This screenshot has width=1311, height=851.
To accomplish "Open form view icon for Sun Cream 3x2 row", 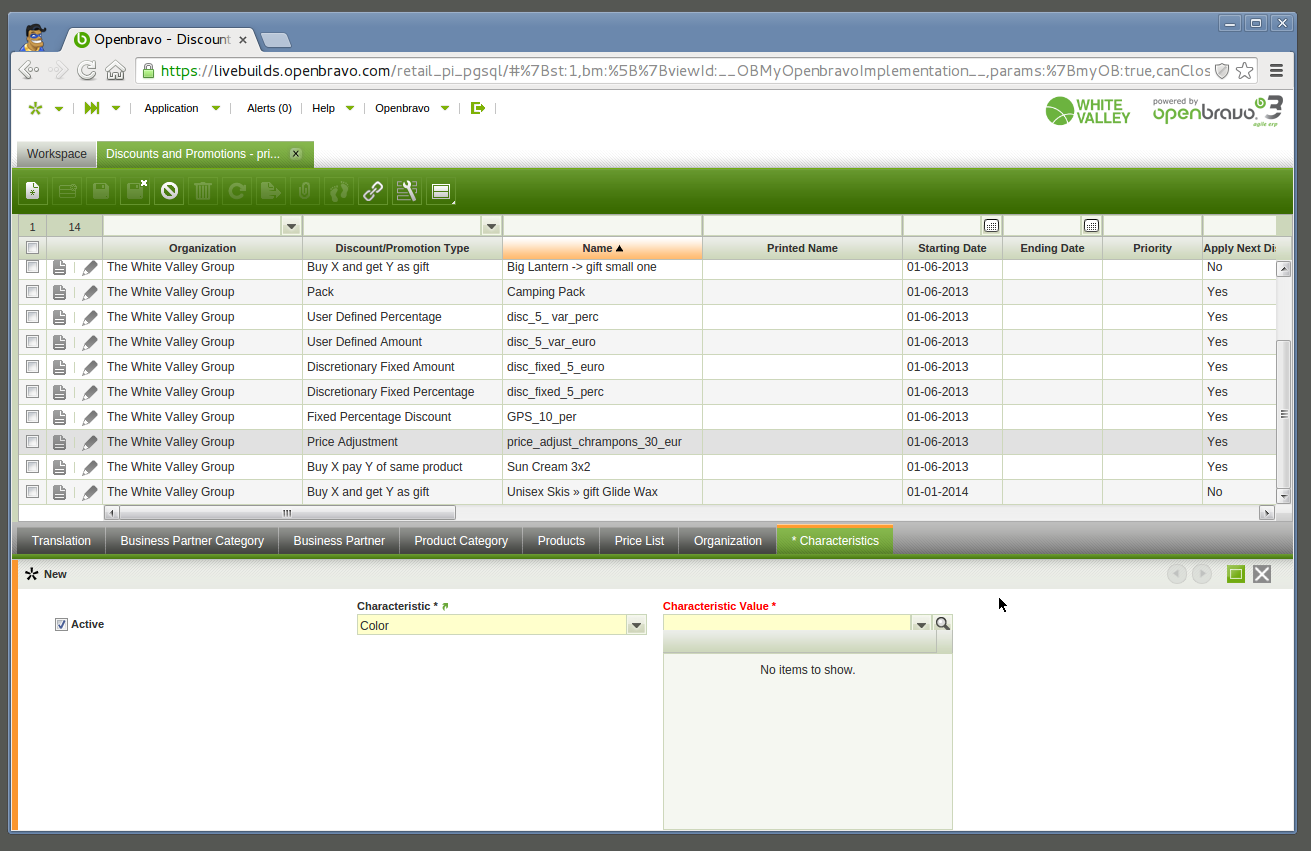I will pos(60,467).
